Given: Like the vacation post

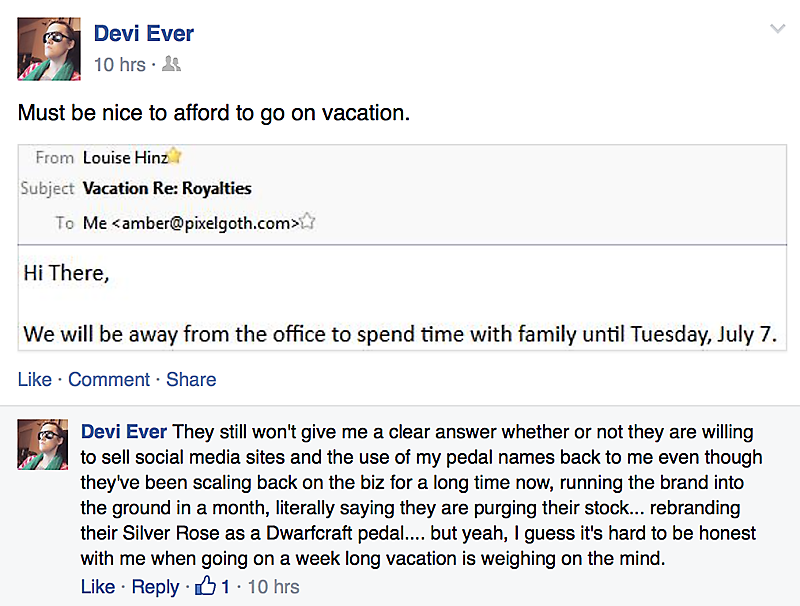Looking at the screenshot, I should pyautogui.click(x=34, y=380).
